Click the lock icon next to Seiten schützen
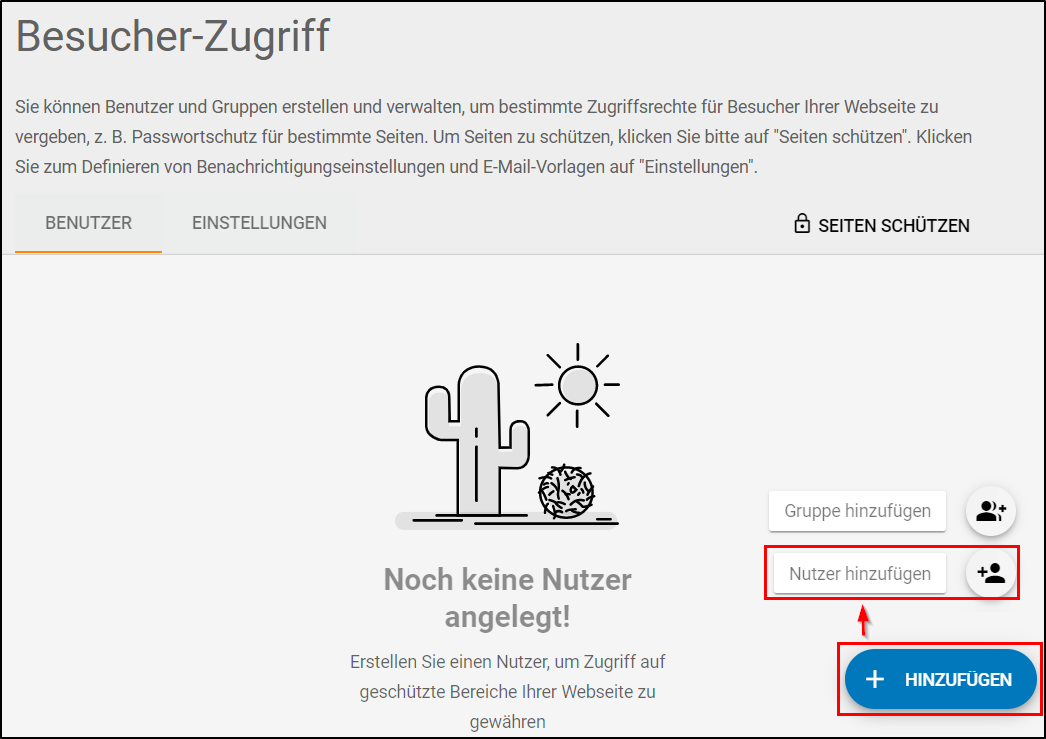Image resolution: width=1046 pixels, height=739 pixels. click(802, 224)
